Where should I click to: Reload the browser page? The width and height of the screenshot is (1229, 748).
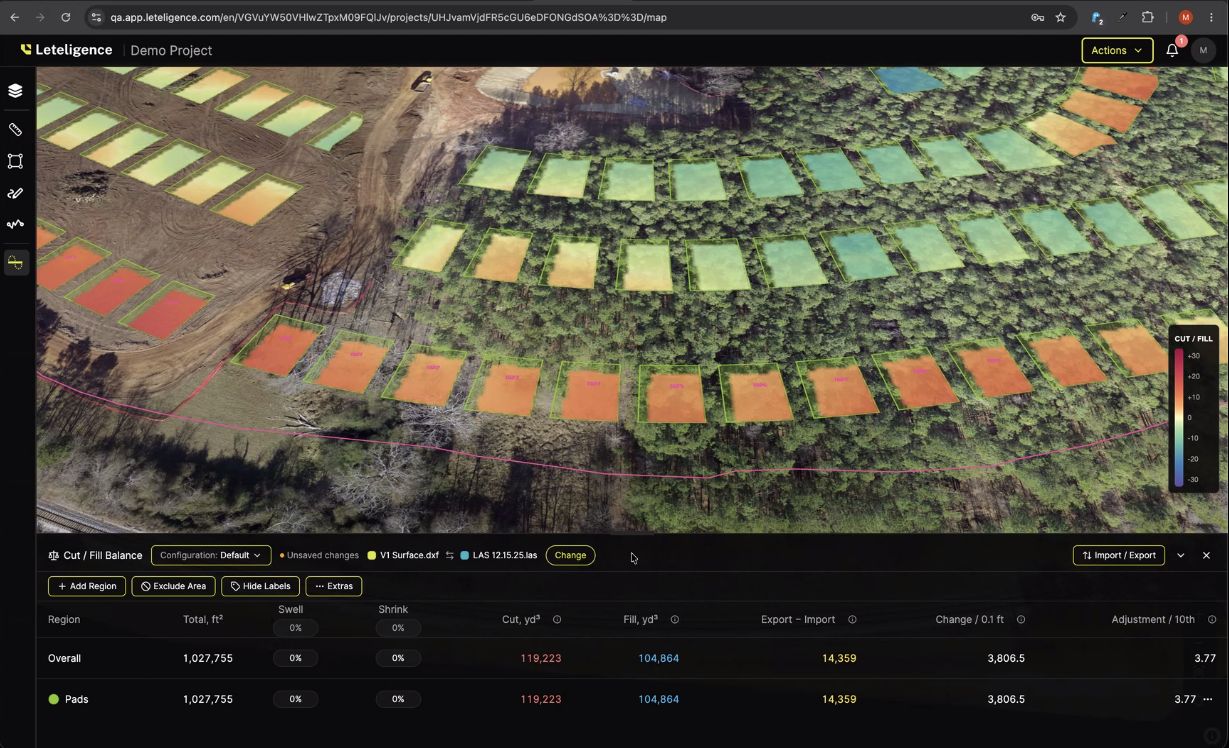pos(66,17)
